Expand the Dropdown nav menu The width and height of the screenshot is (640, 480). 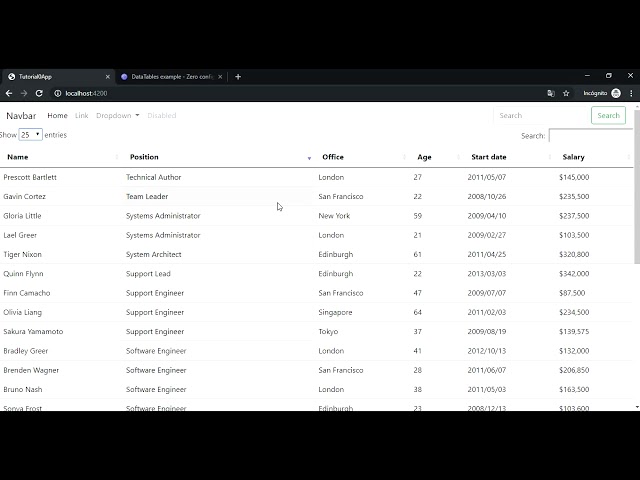click(118, 116)
